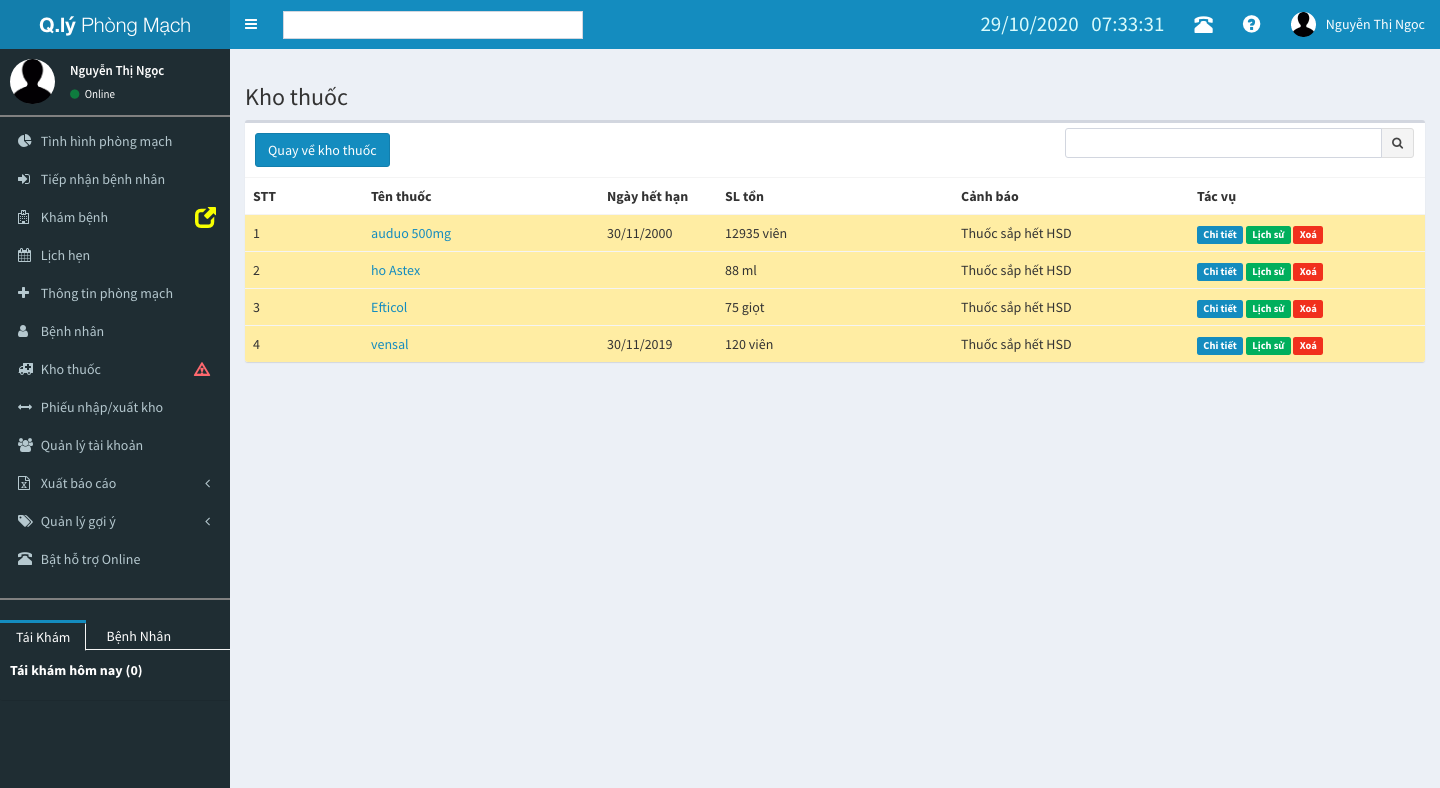Focus the Kho thuốc table search box

1223,143
